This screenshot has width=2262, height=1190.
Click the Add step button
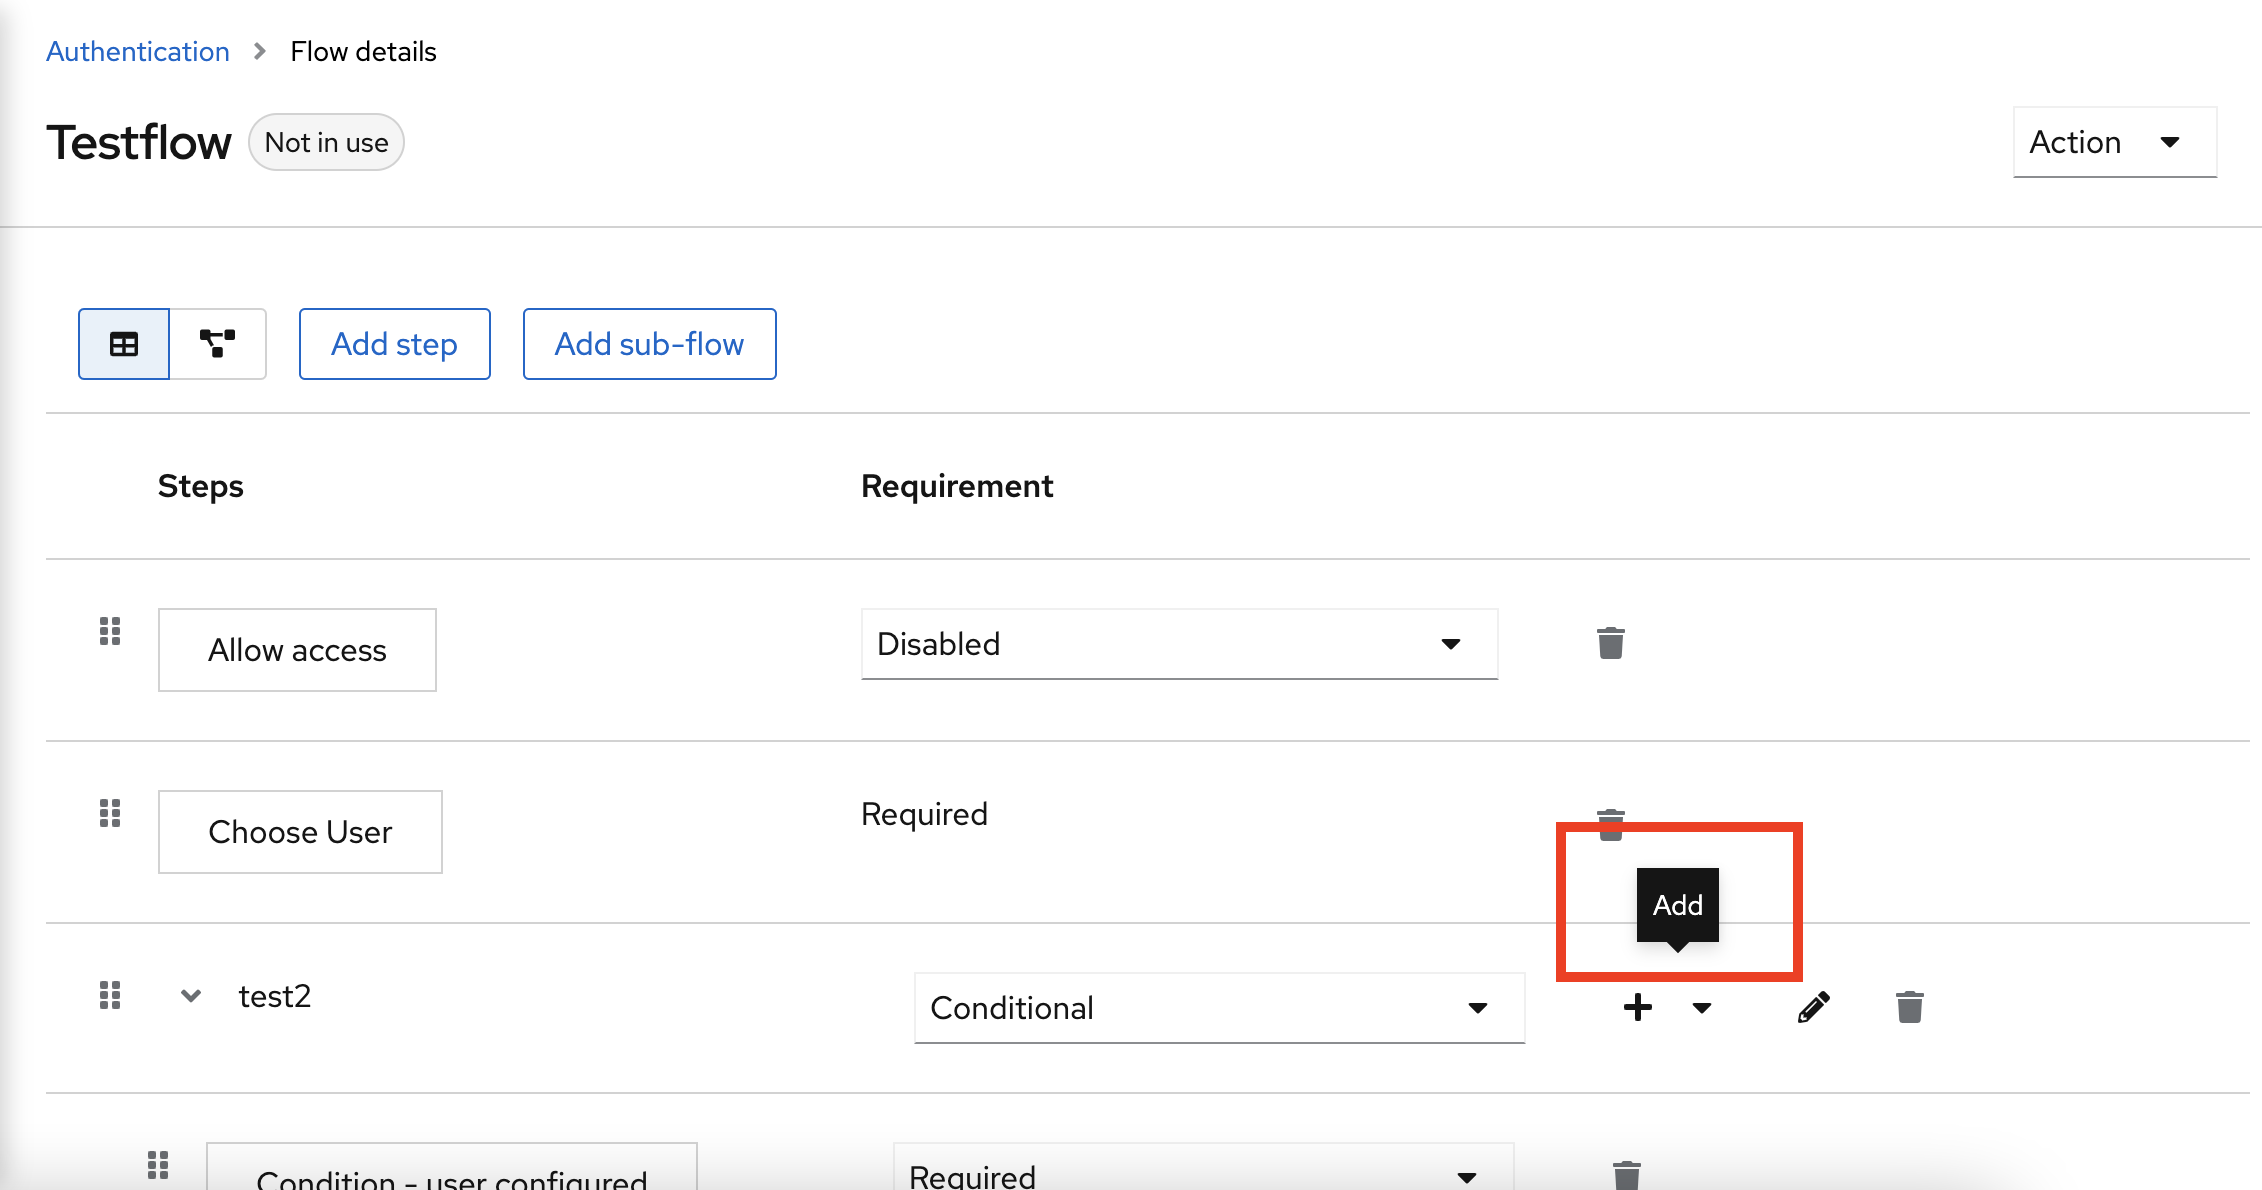coord(394,344)
